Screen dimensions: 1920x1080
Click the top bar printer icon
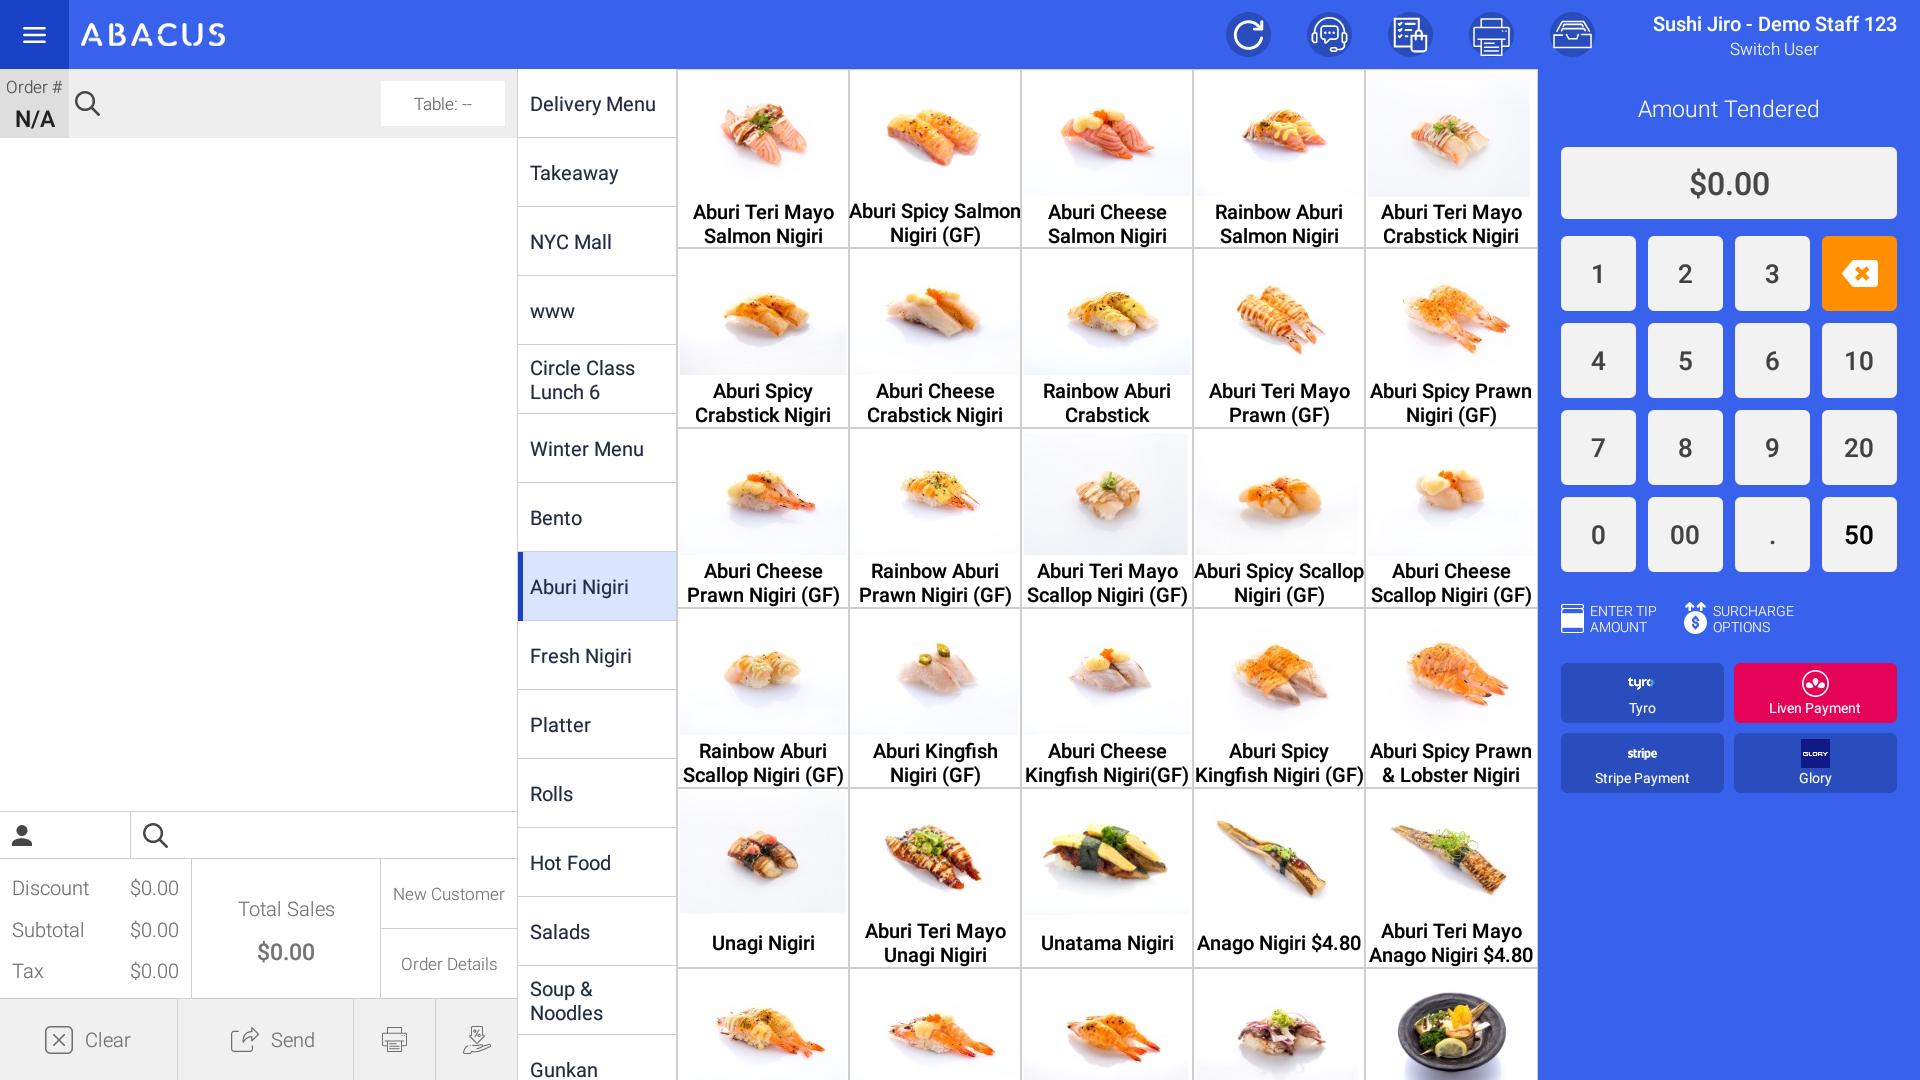1491,35
